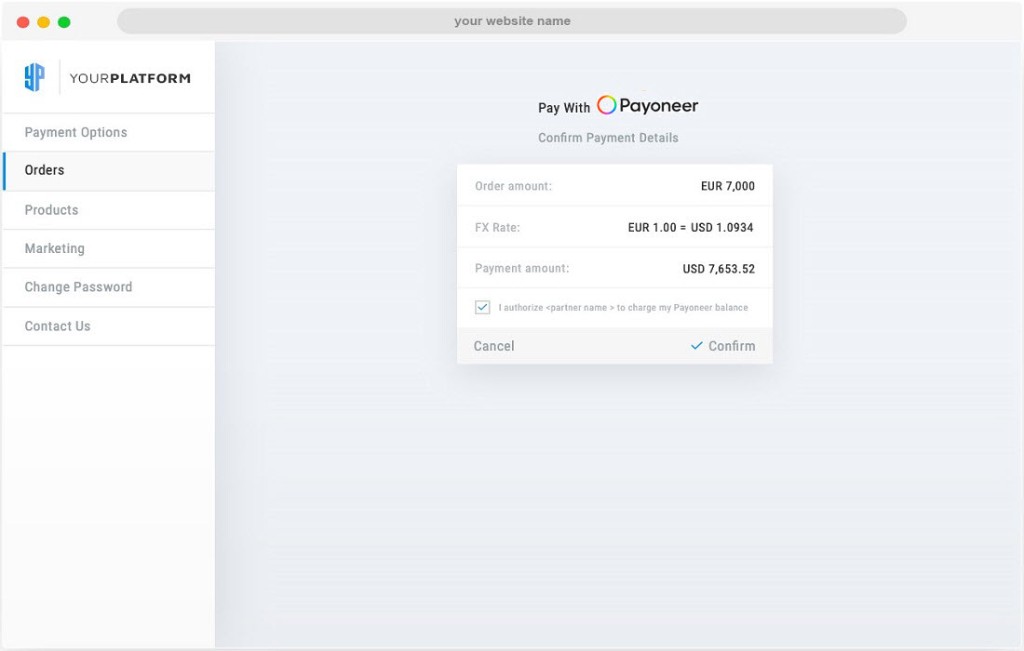The image size is (1024, 651).
Task: Click the FX Rate label
Action: (x=498, y=227)
